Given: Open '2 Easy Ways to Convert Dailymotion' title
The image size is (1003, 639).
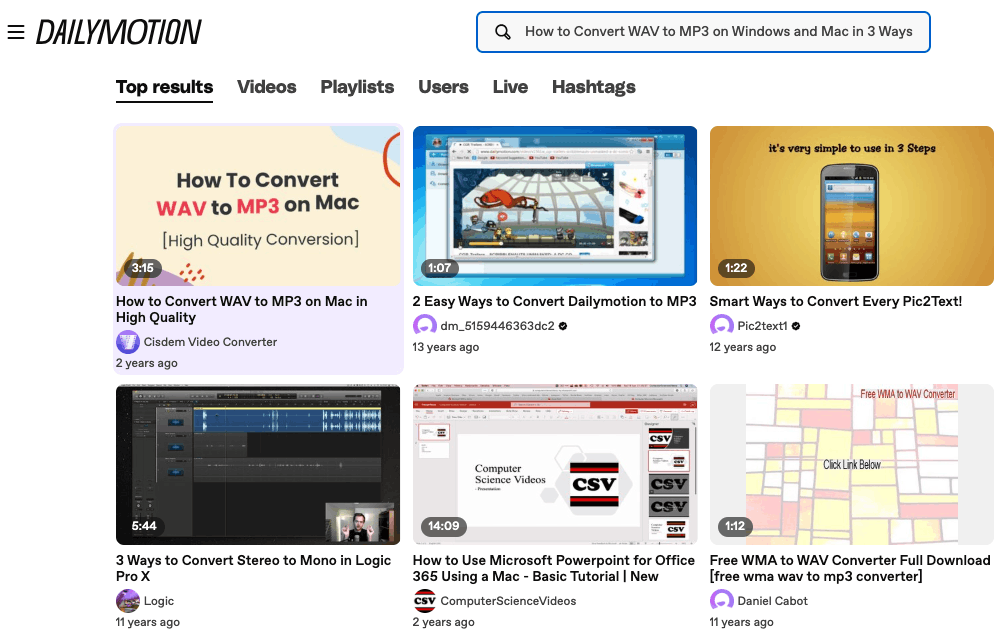Looking at the screenshot, I should click(x=554, y=301).
